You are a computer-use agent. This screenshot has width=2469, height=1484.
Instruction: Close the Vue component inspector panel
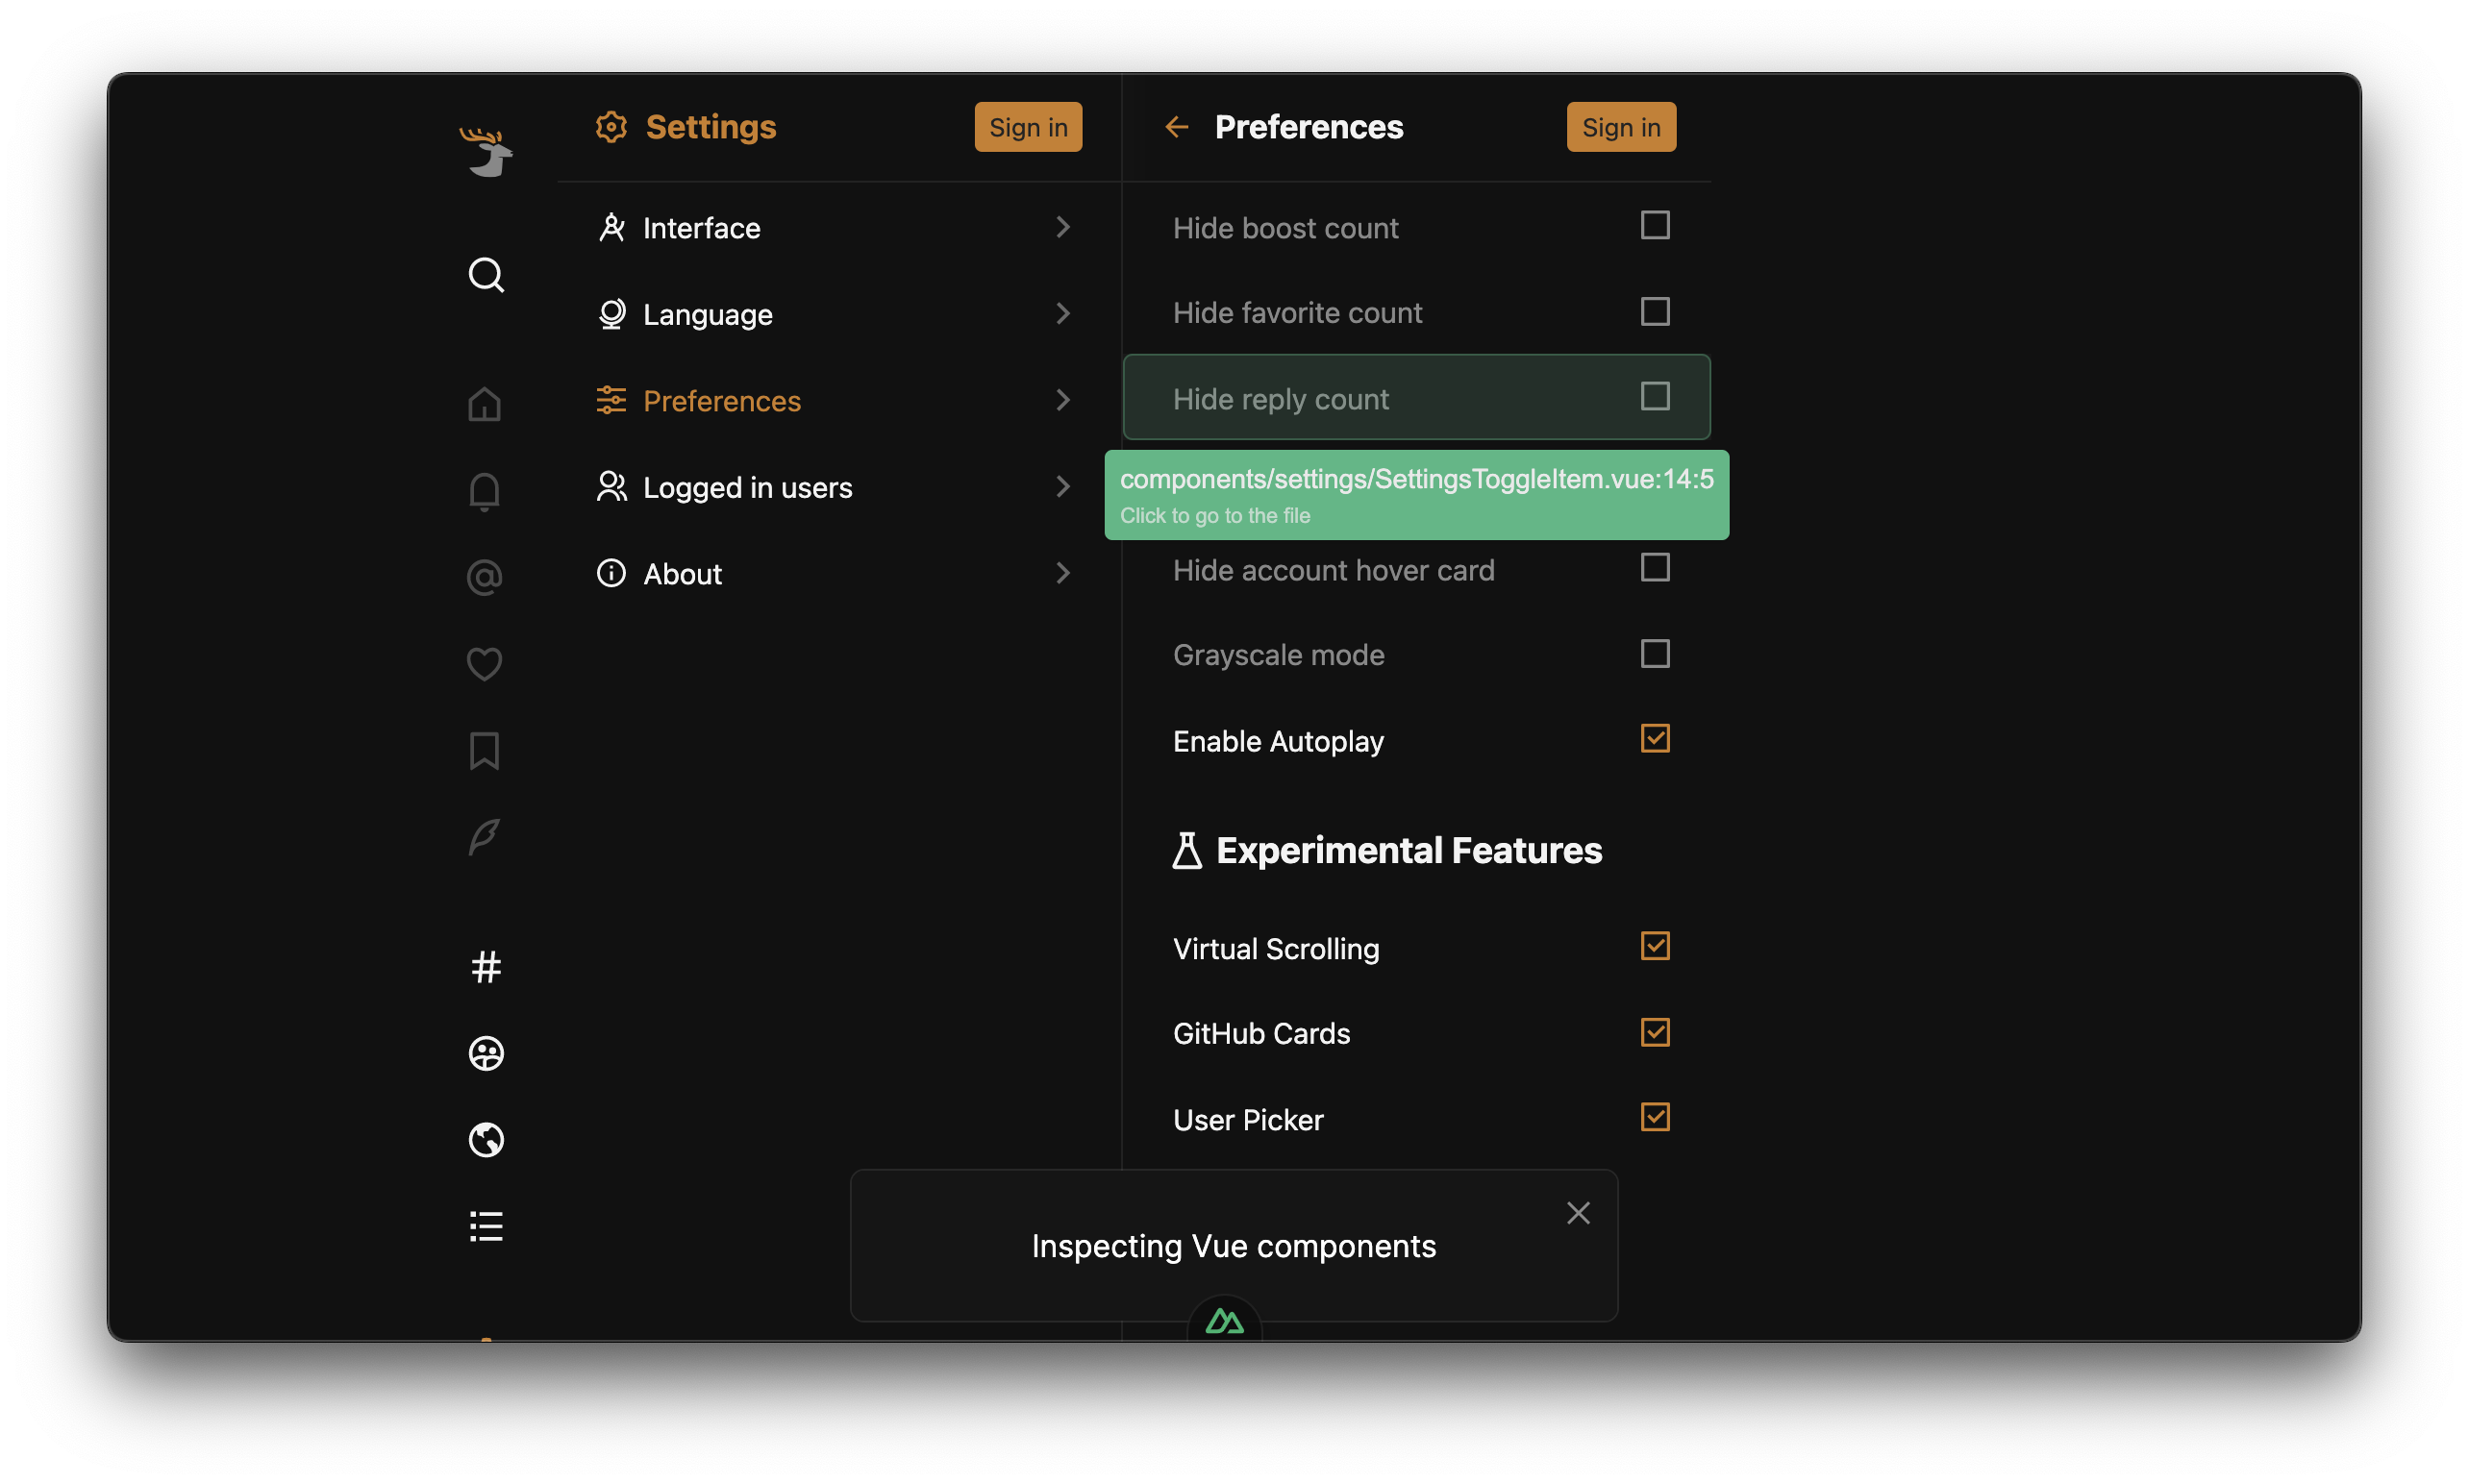[x=1577, y=1213]
